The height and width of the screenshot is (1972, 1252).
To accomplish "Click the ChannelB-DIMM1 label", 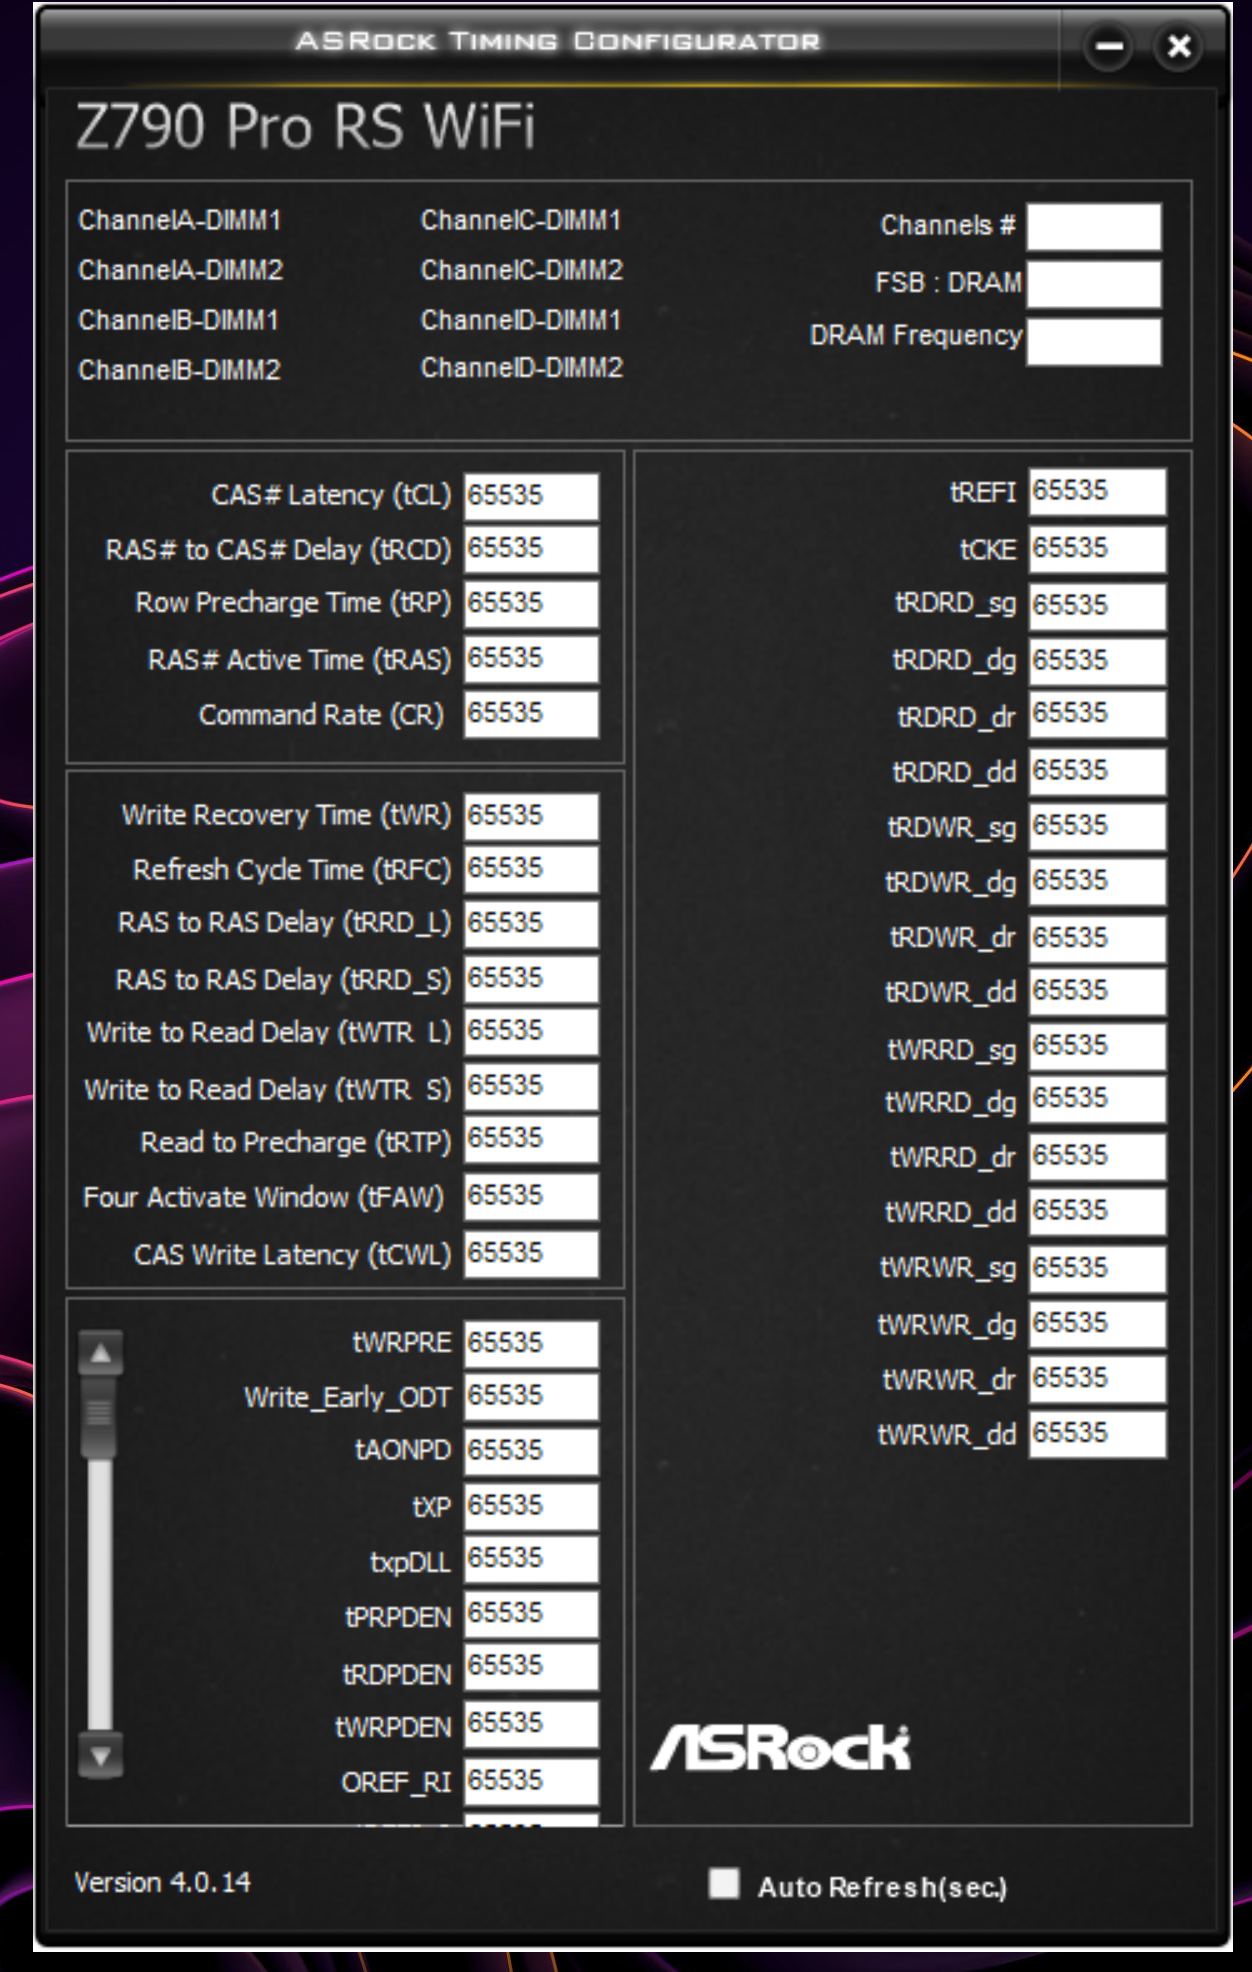I will click(x=179, y=320).
